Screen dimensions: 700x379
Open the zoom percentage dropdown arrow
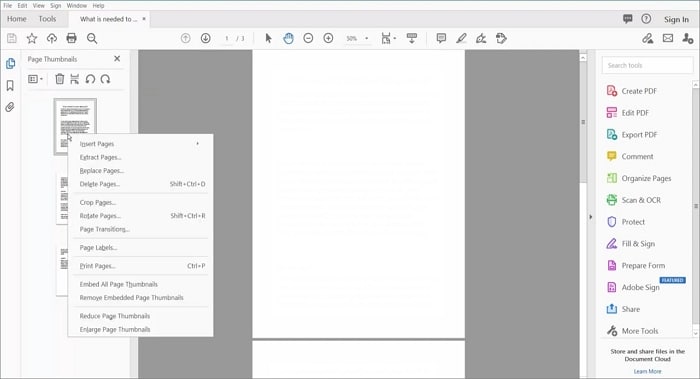[x=367, y=38]
